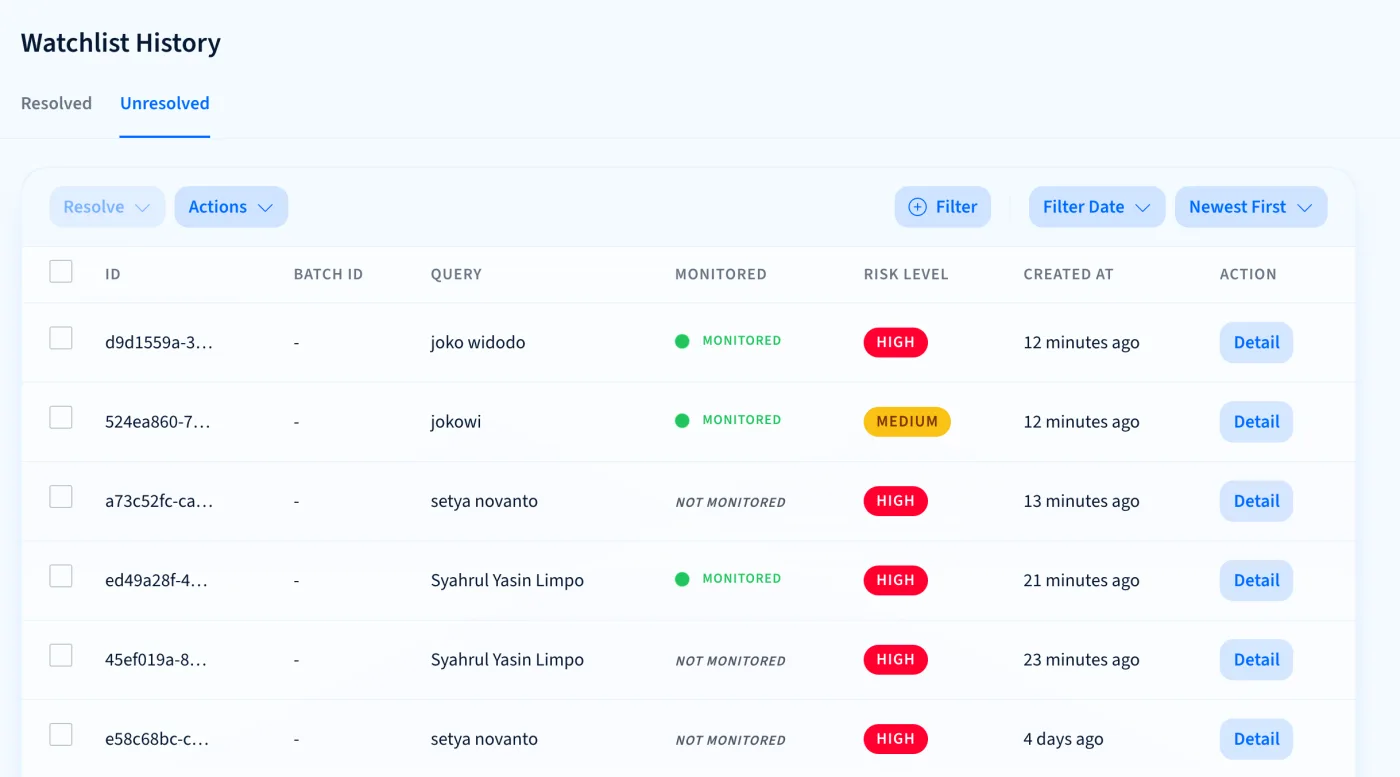
Task: Open the Filter Date dropdown
Action: click(1097, 207)
